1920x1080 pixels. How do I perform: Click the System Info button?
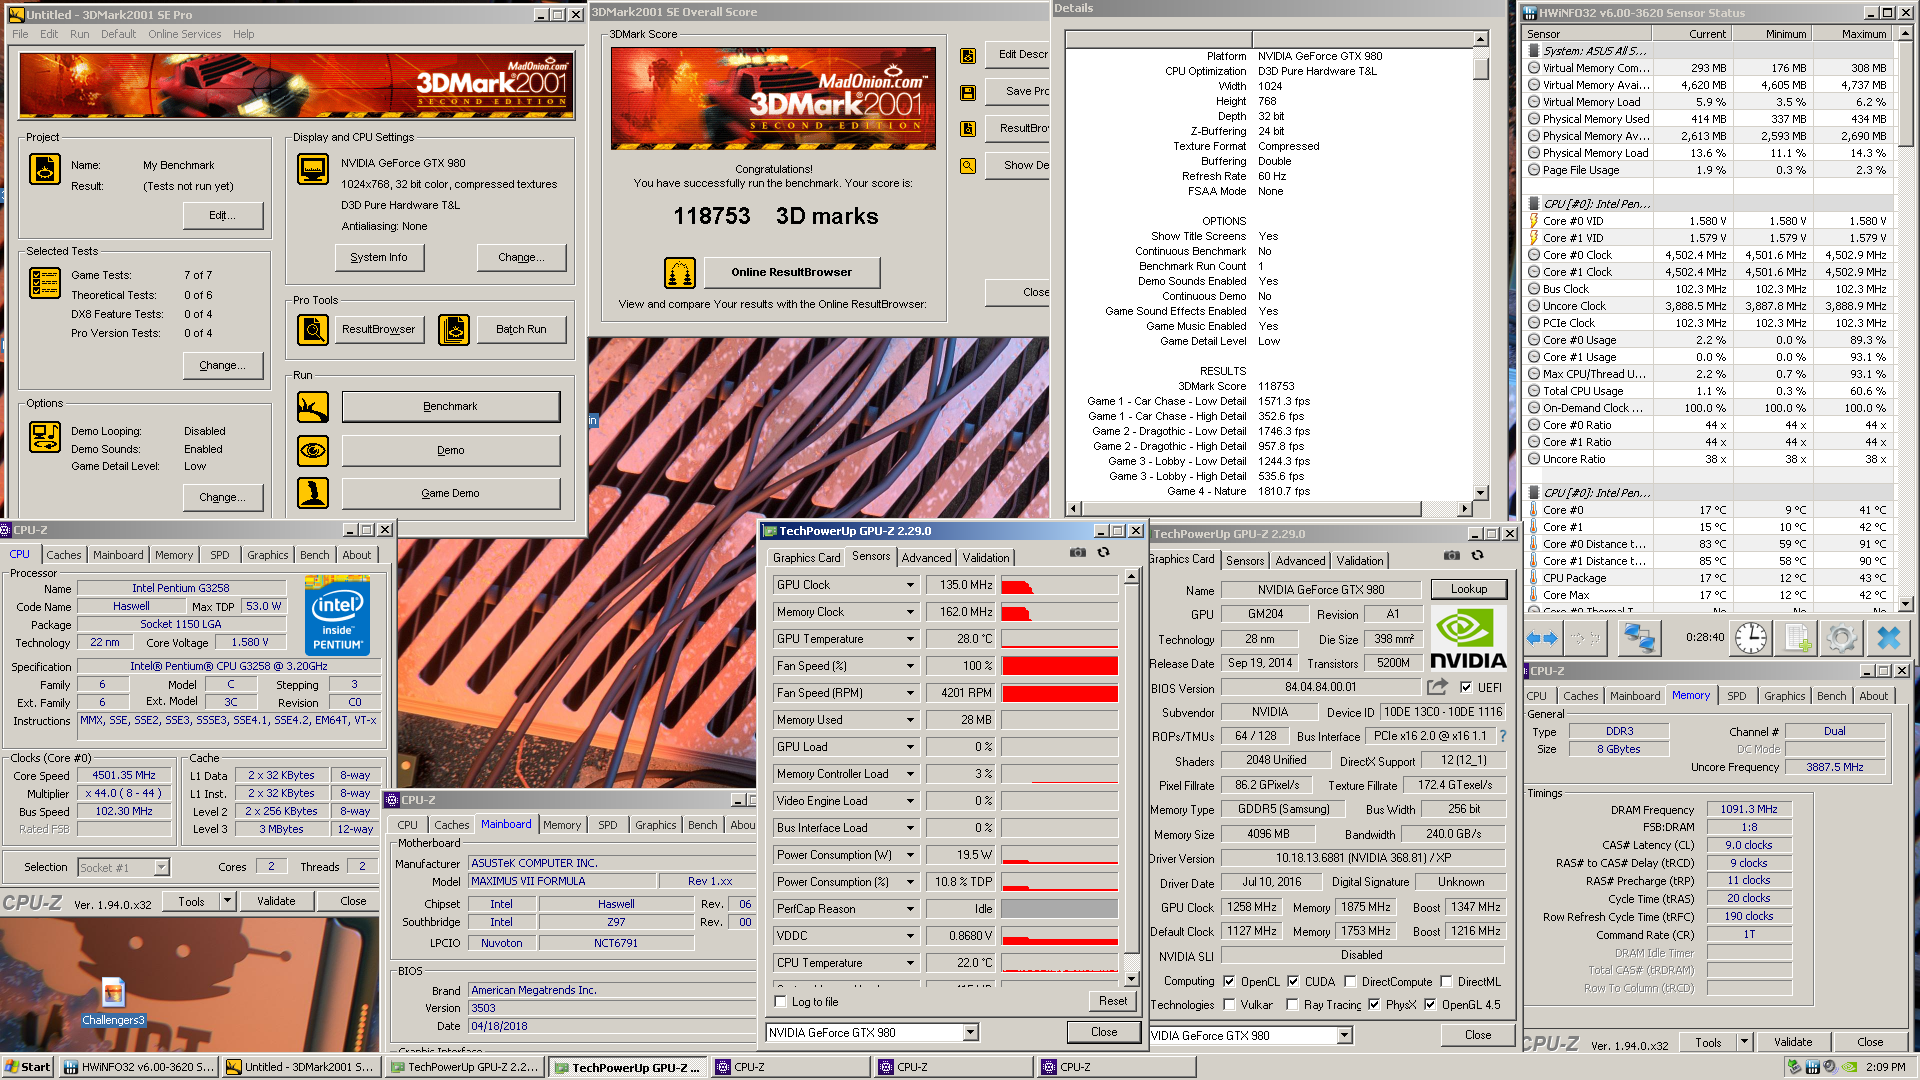[x=378, y=257]
